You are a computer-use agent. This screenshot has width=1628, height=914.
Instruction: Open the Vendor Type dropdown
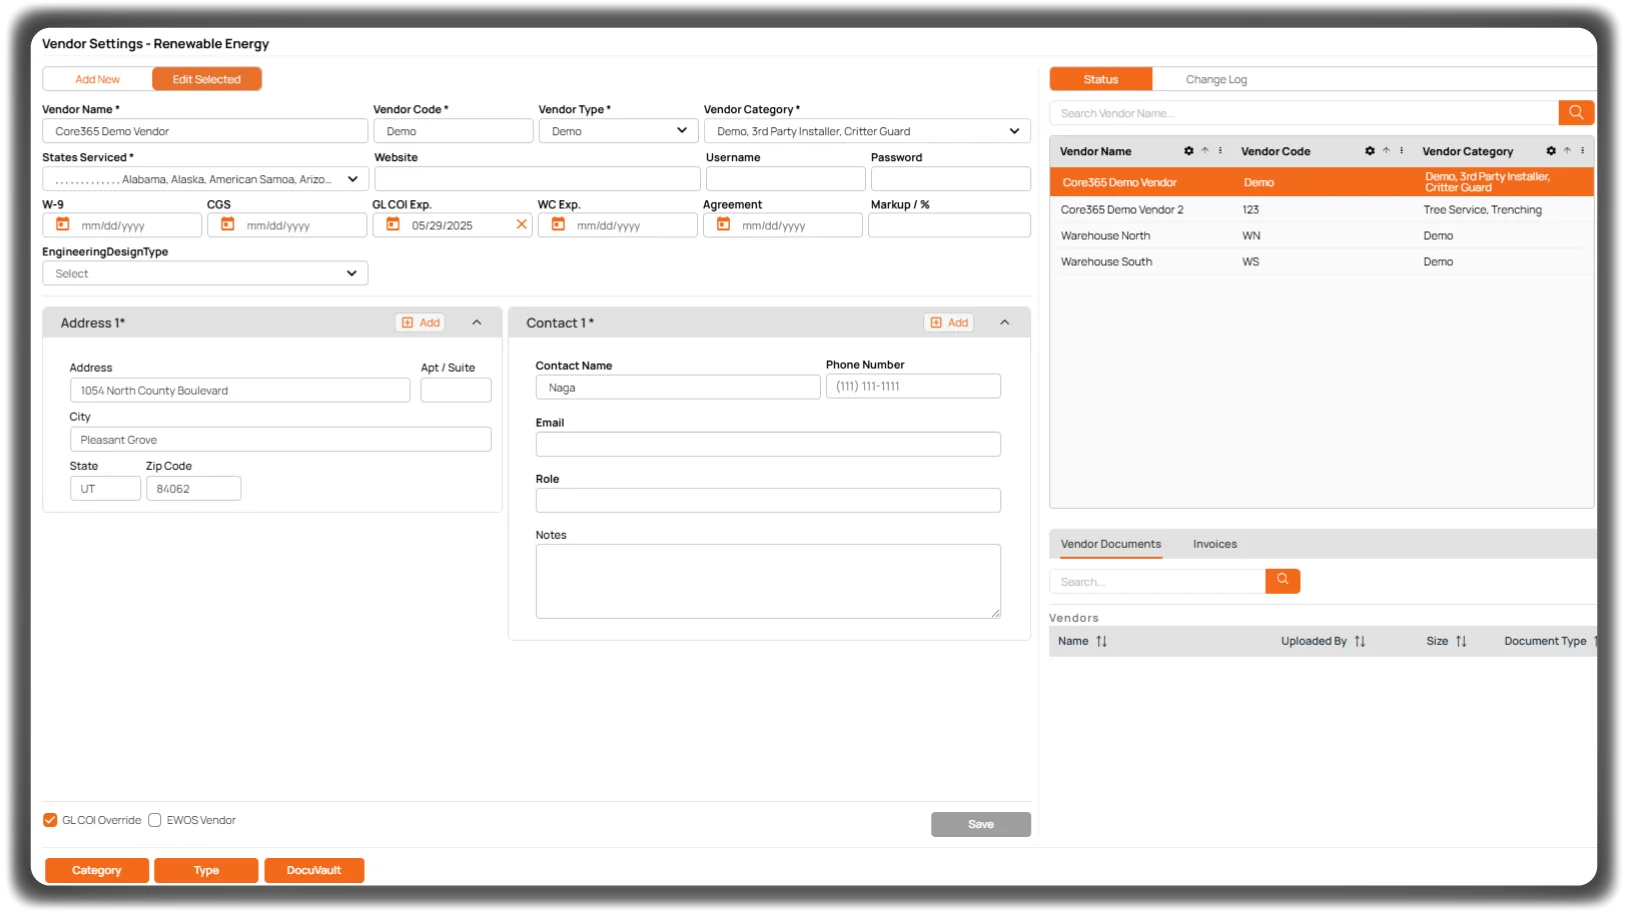(x=618, y=131)
